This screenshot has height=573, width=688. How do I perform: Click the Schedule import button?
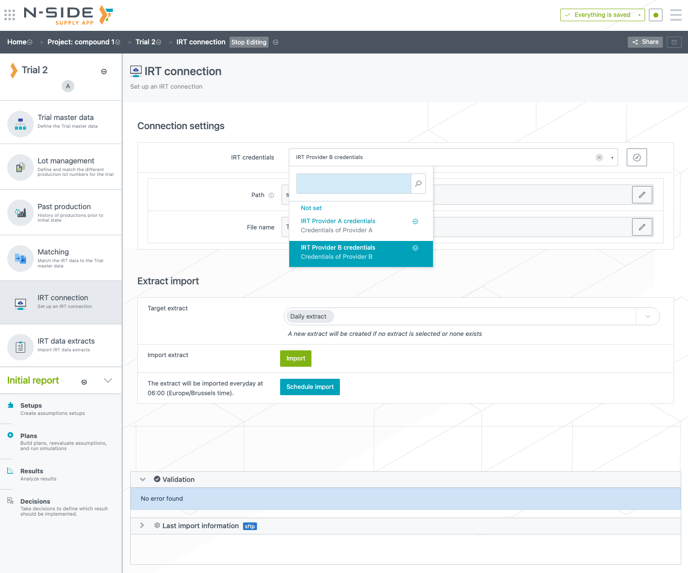pyautogui.click(x=309, y=386)
